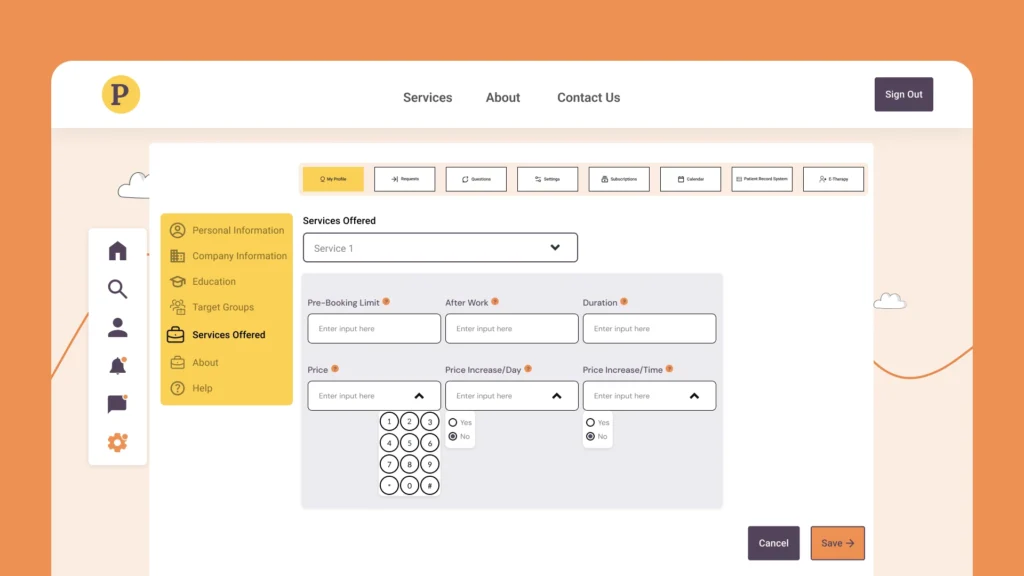Click the Save button
The width and height of the screenshot is (1024, 576).
click(837, 543)
